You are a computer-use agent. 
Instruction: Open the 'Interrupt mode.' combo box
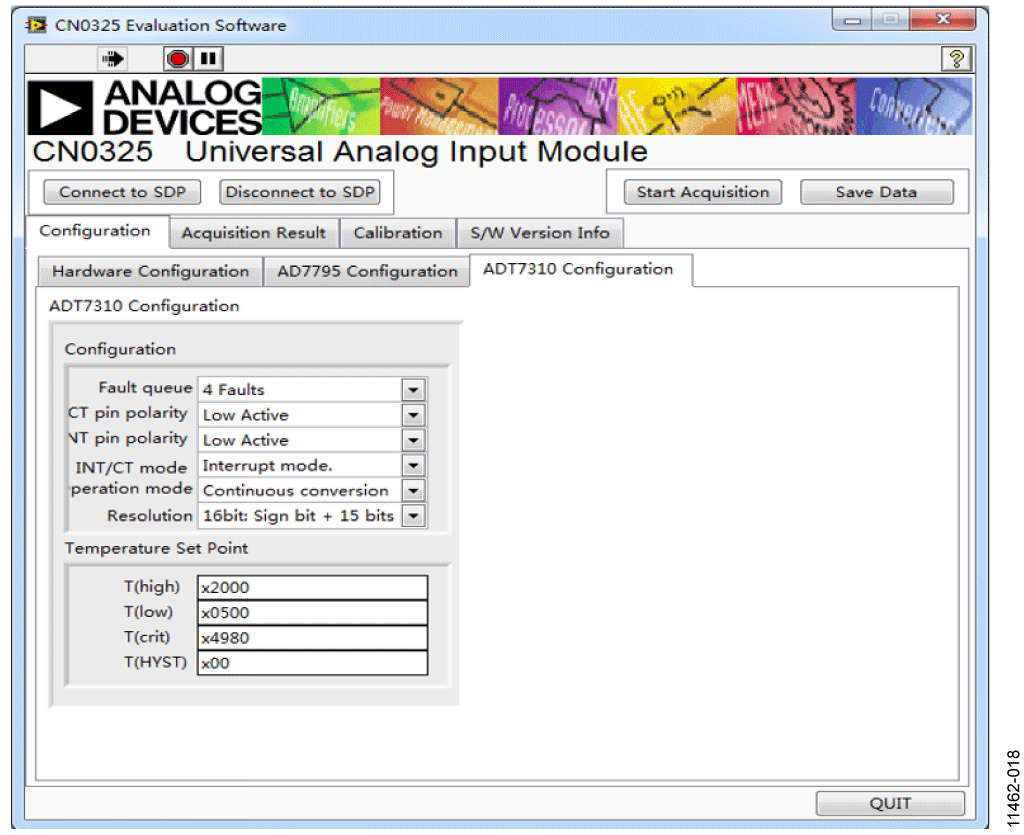click(x=313, y=465)
